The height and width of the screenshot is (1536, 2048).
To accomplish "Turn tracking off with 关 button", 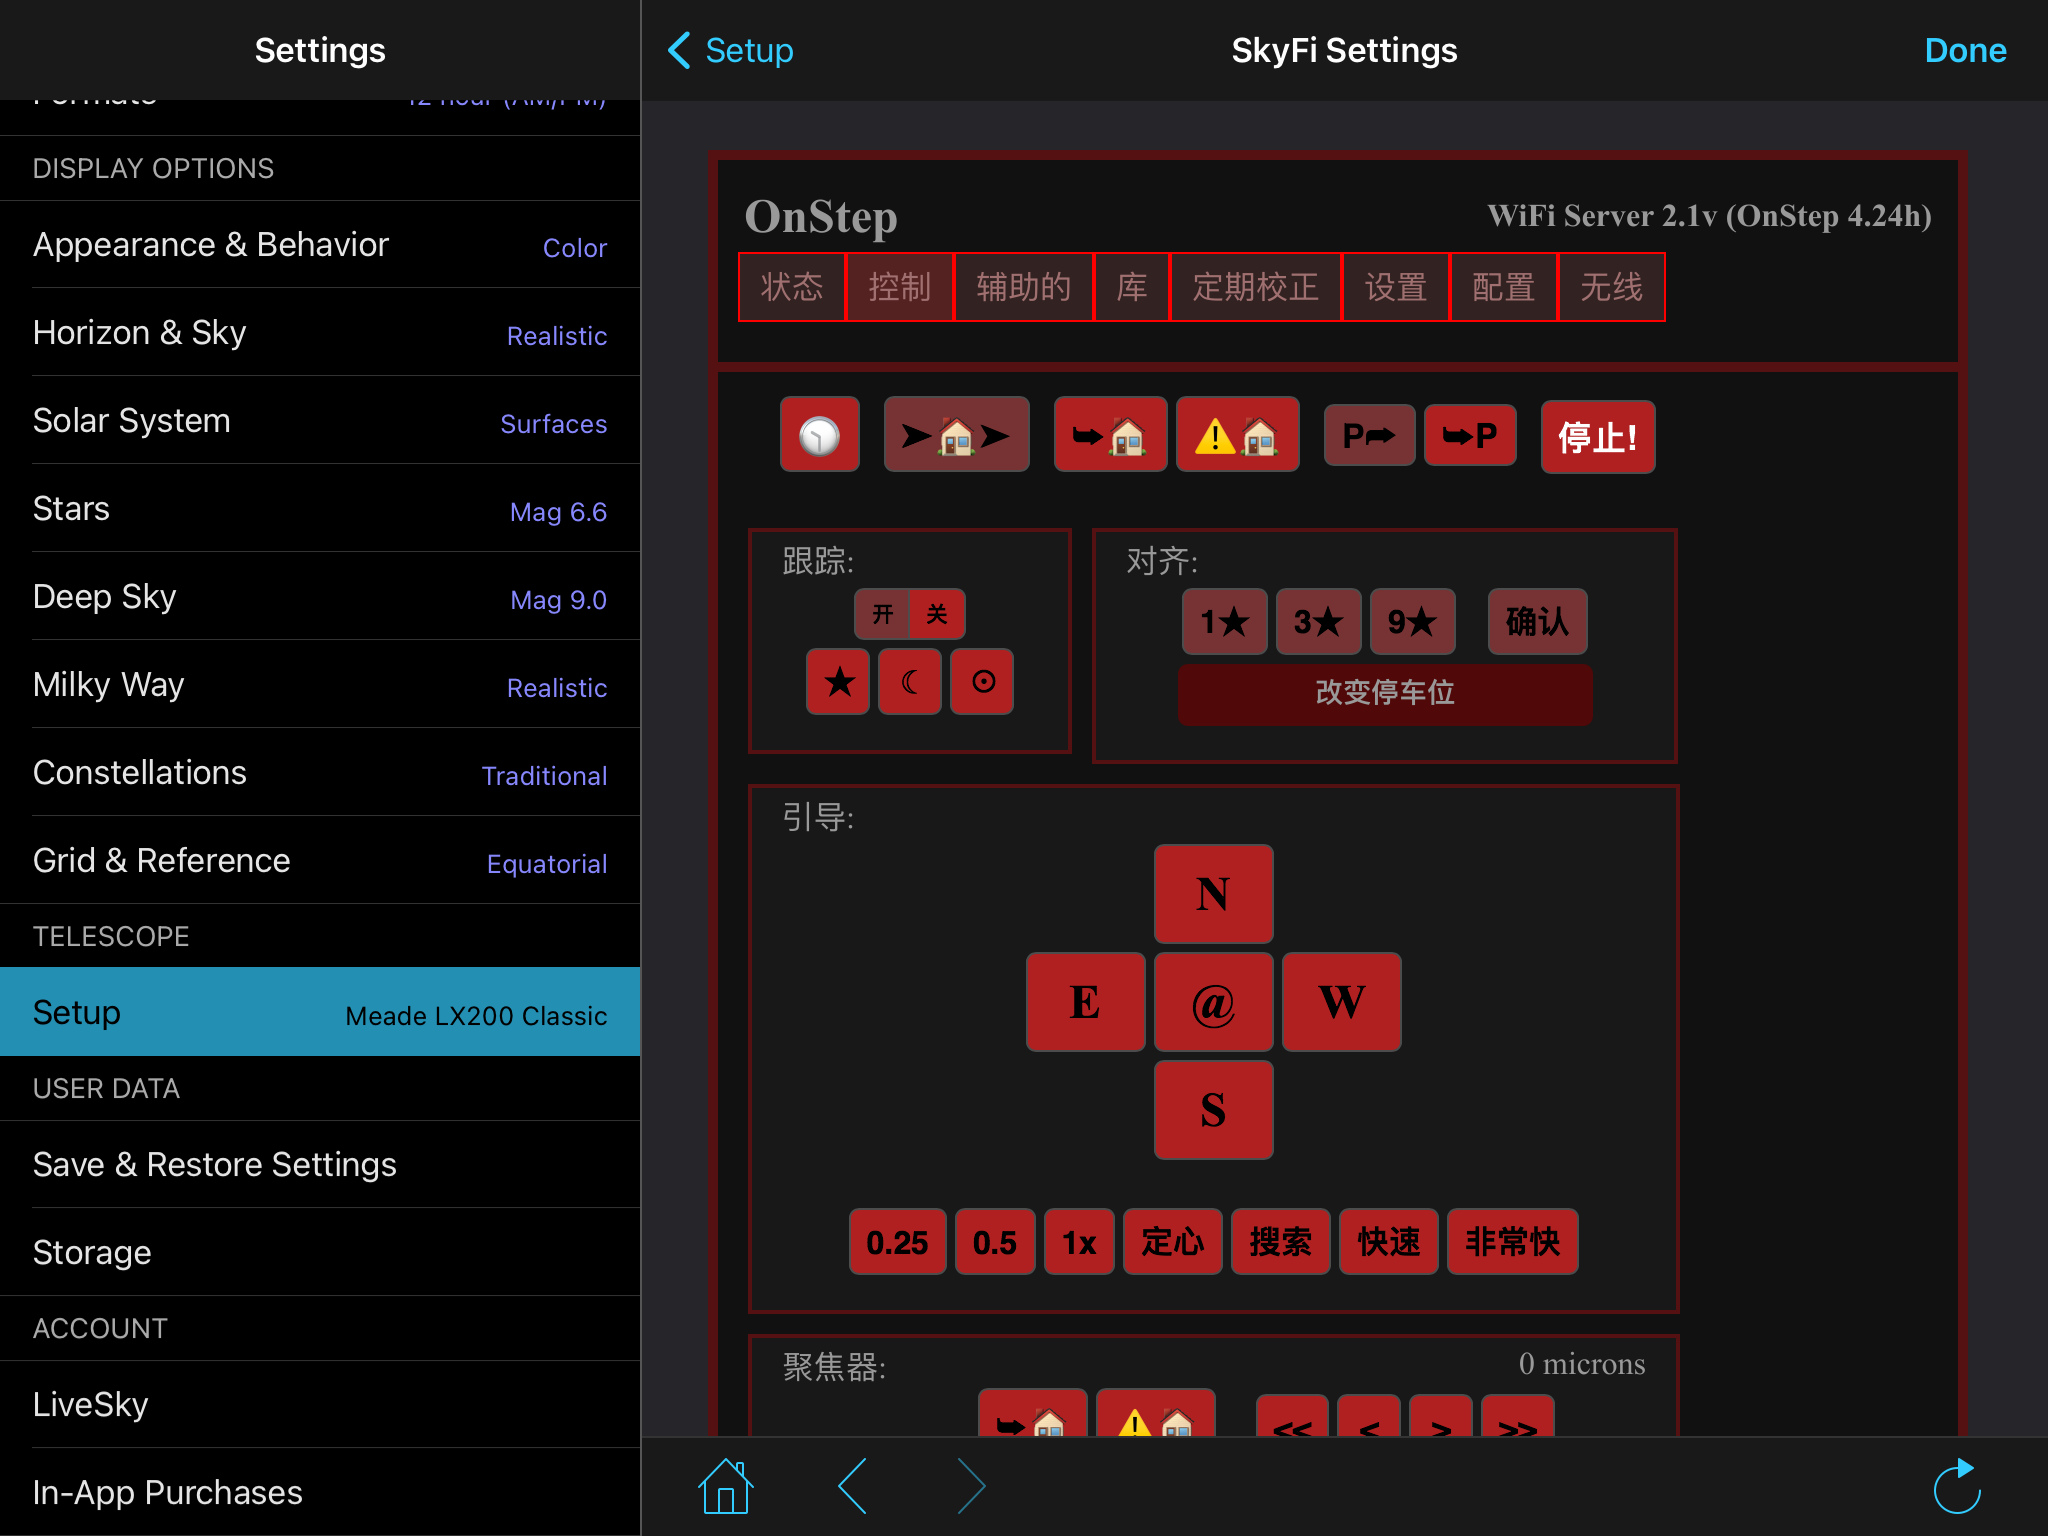I will [x=937, y=614].
